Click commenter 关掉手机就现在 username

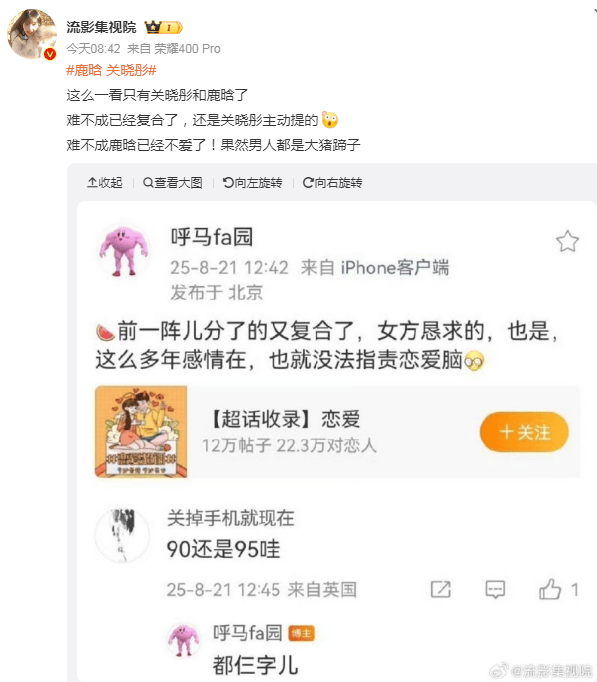[230, 518]
